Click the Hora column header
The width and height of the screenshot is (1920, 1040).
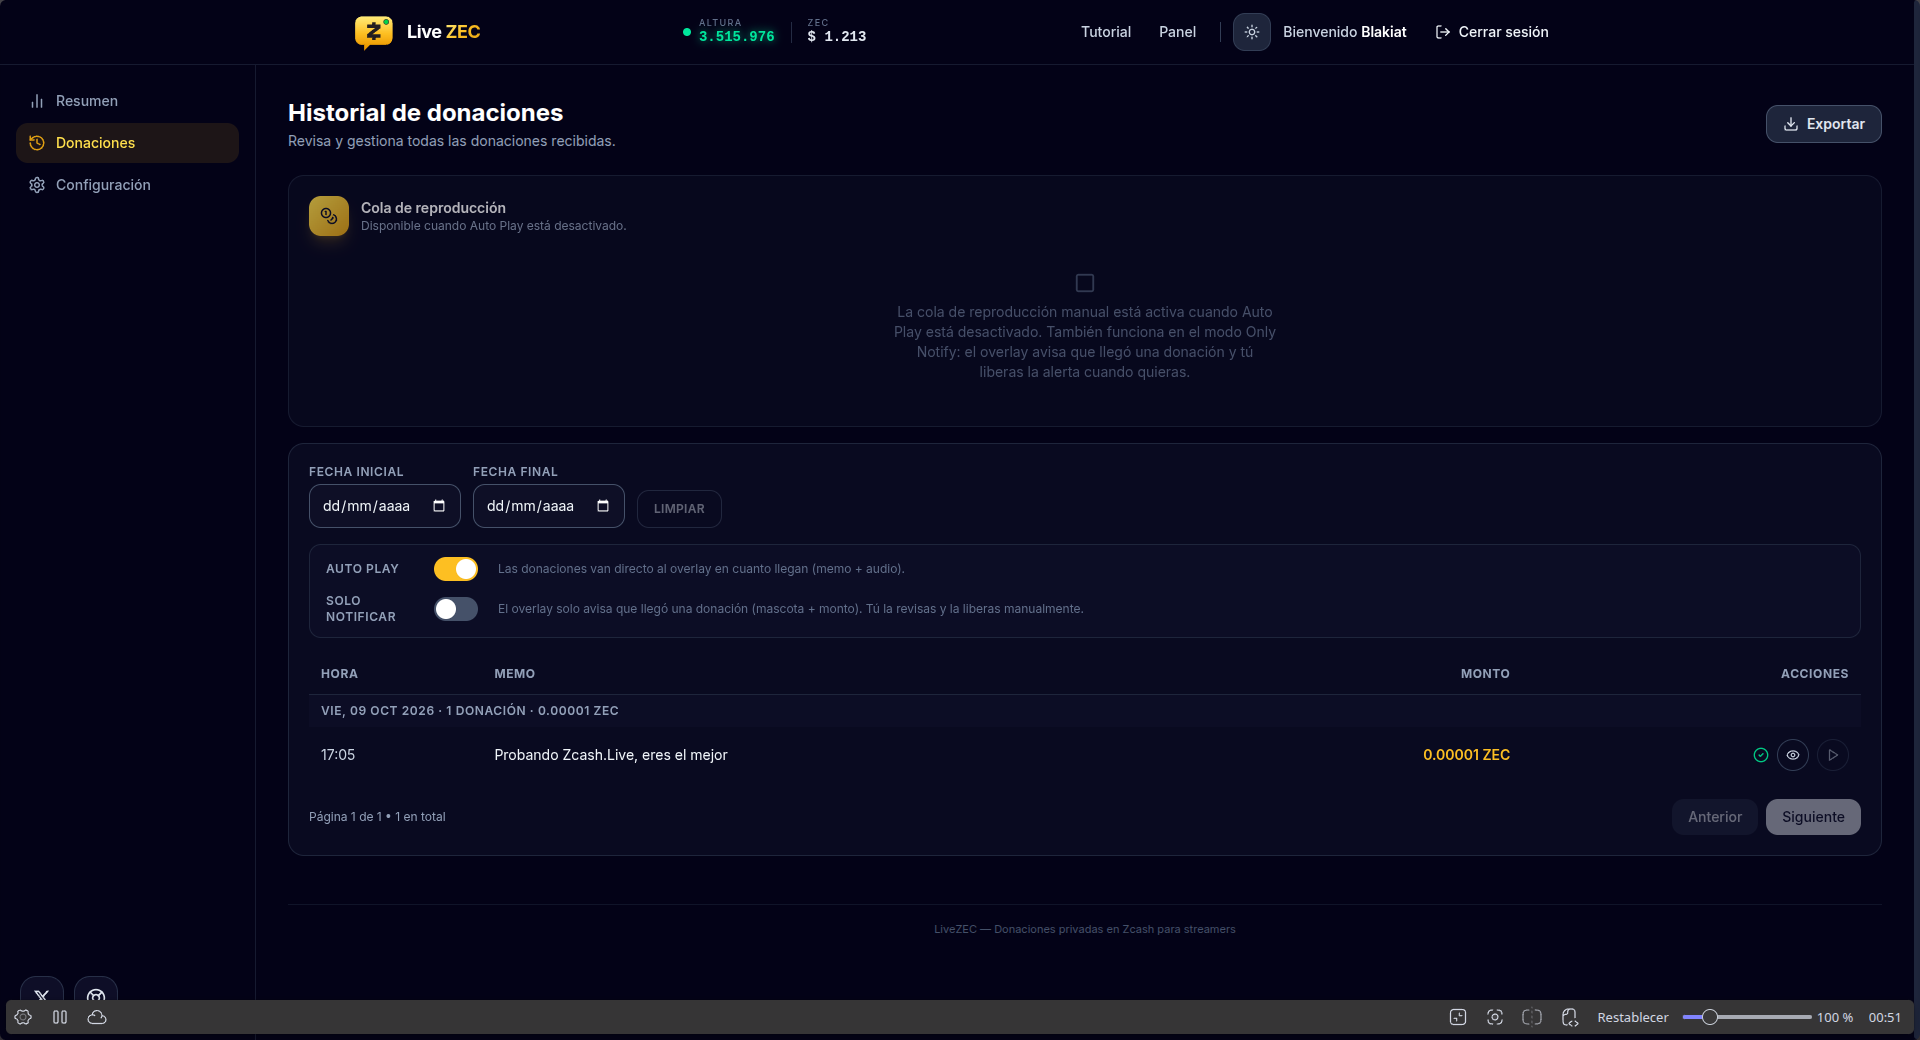[339, 674]
